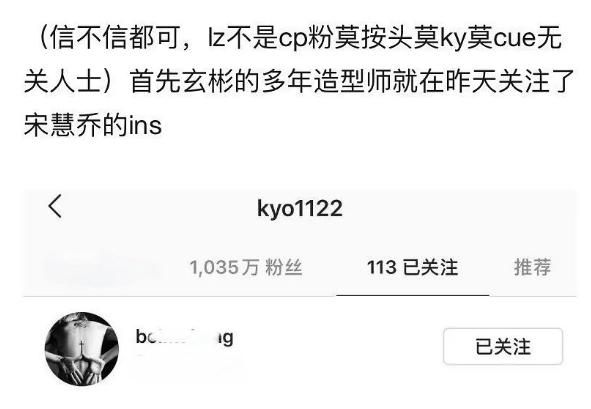The height and width of the screenshot is (409, 591).
Task: Open the 1,035万 粉丝 followers tab
Action: click(246, 268)
